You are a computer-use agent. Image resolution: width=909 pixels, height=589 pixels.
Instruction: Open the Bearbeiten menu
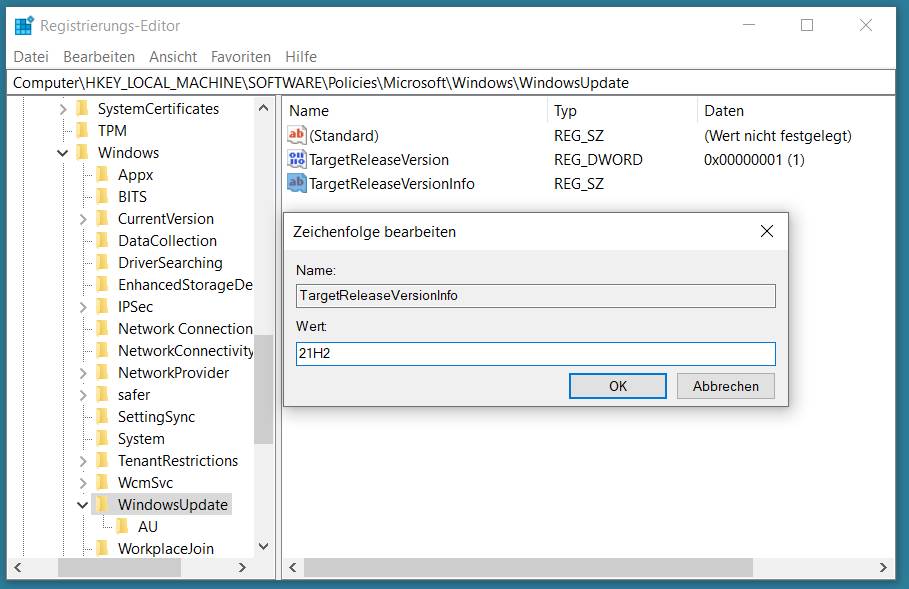coord(99,57)
